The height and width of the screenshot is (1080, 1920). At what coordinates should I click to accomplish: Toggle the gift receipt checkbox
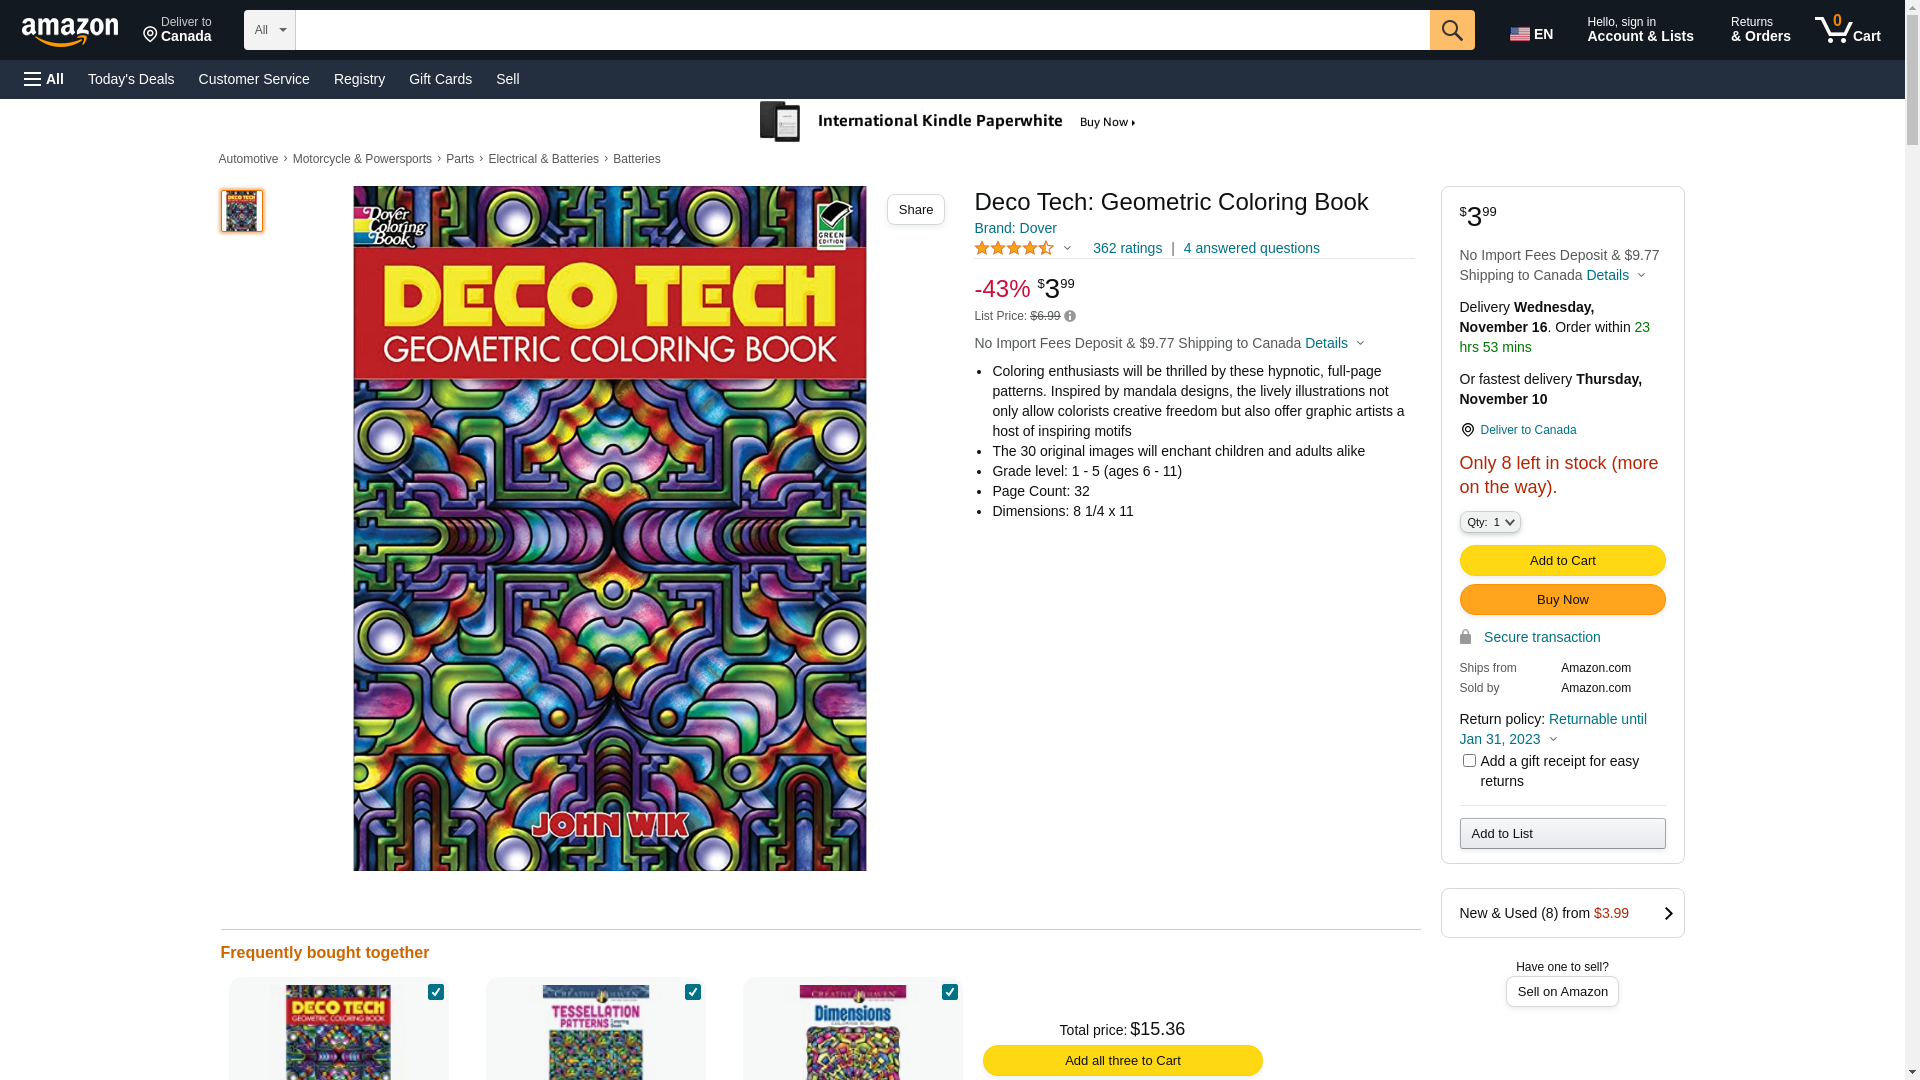coord(1469,761)
